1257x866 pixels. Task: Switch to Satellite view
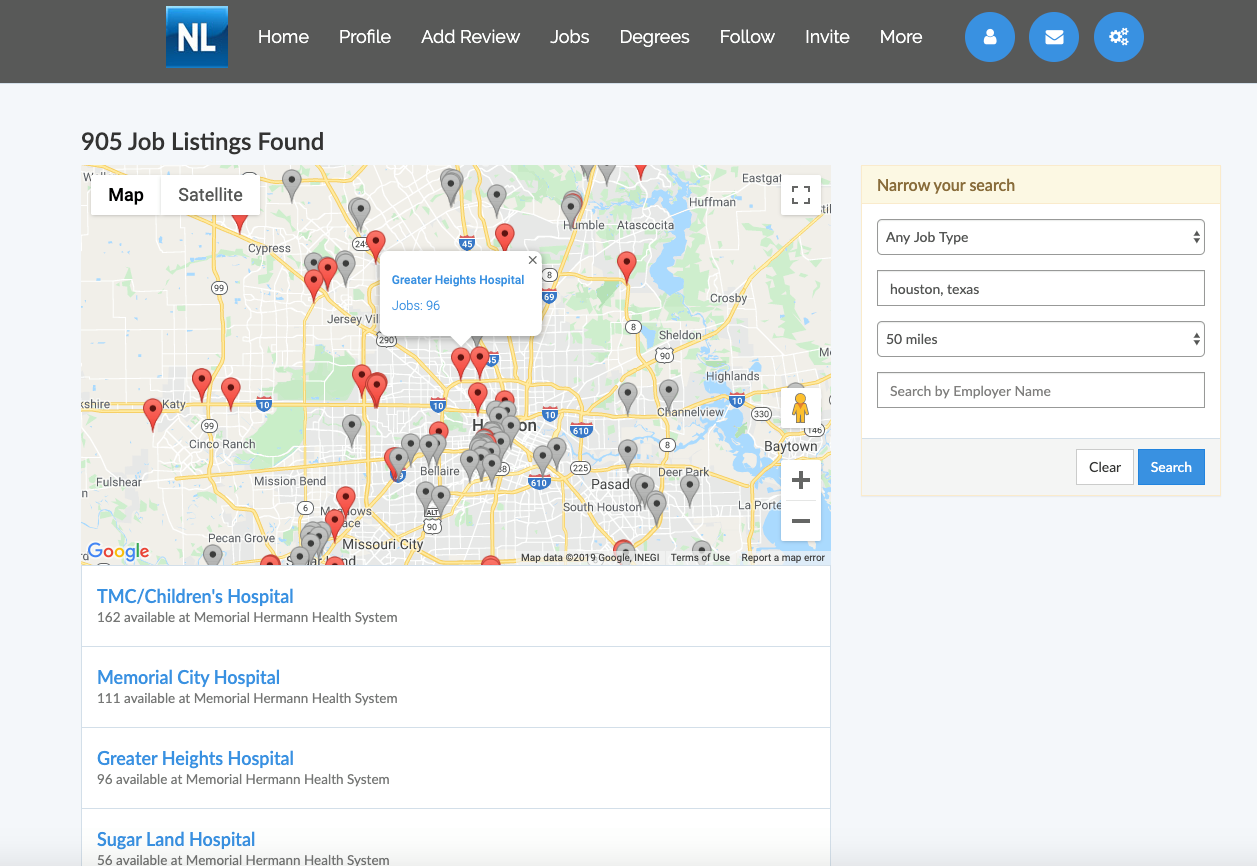210,195
